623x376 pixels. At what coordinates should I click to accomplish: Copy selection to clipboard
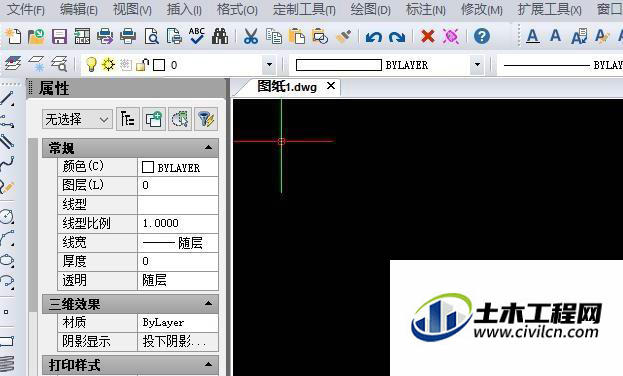point(274,36)
